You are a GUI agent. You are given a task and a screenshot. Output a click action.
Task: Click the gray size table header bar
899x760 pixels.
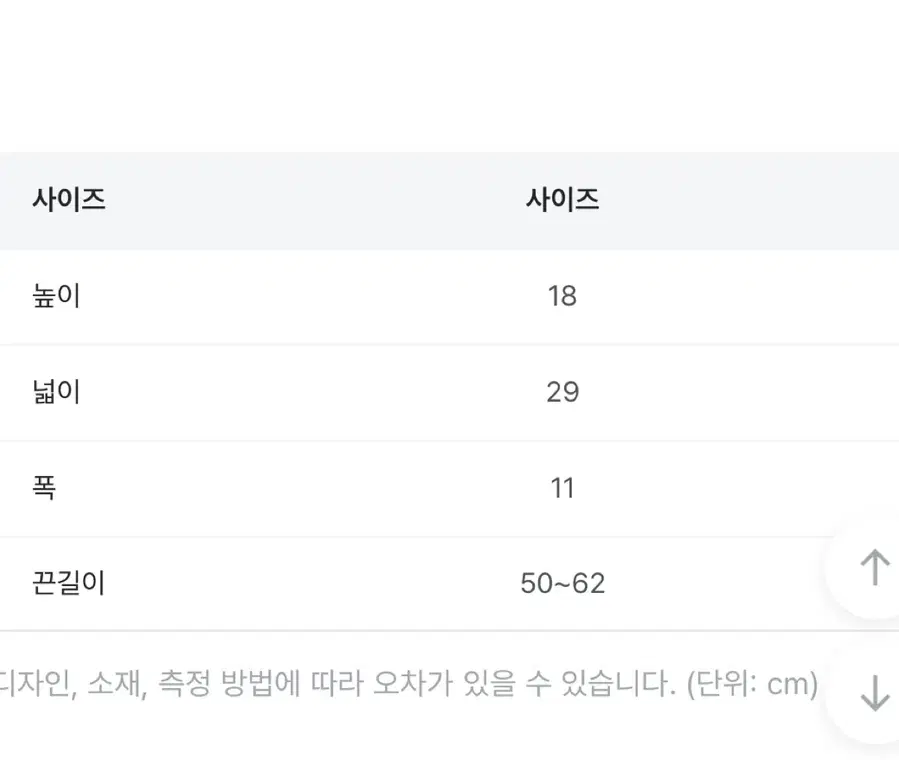(x=450, y=201)
